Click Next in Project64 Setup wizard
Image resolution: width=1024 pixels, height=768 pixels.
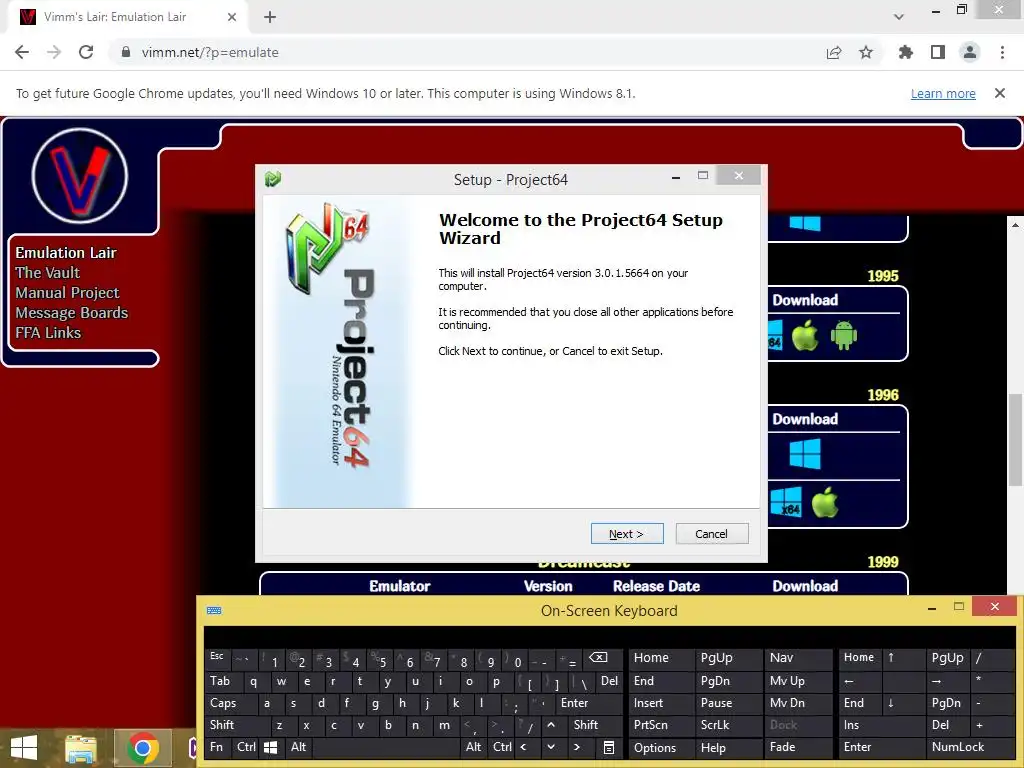click(627, 534)
